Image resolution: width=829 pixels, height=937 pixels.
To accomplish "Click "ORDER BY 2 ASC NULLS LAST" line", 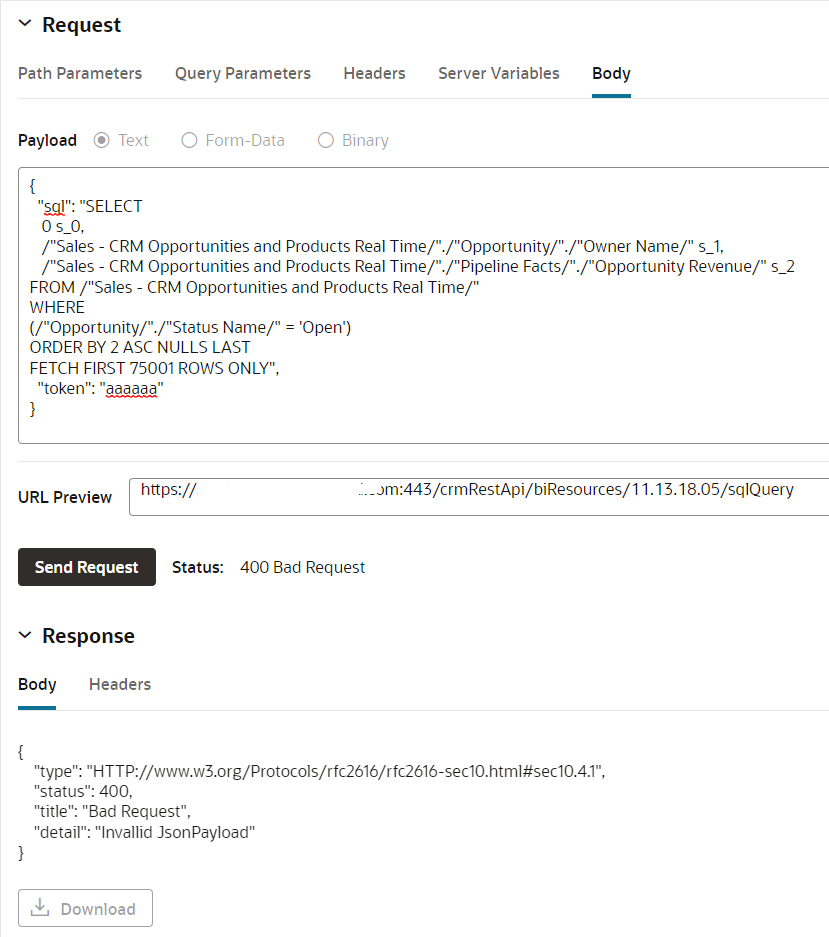I will 140,348.
